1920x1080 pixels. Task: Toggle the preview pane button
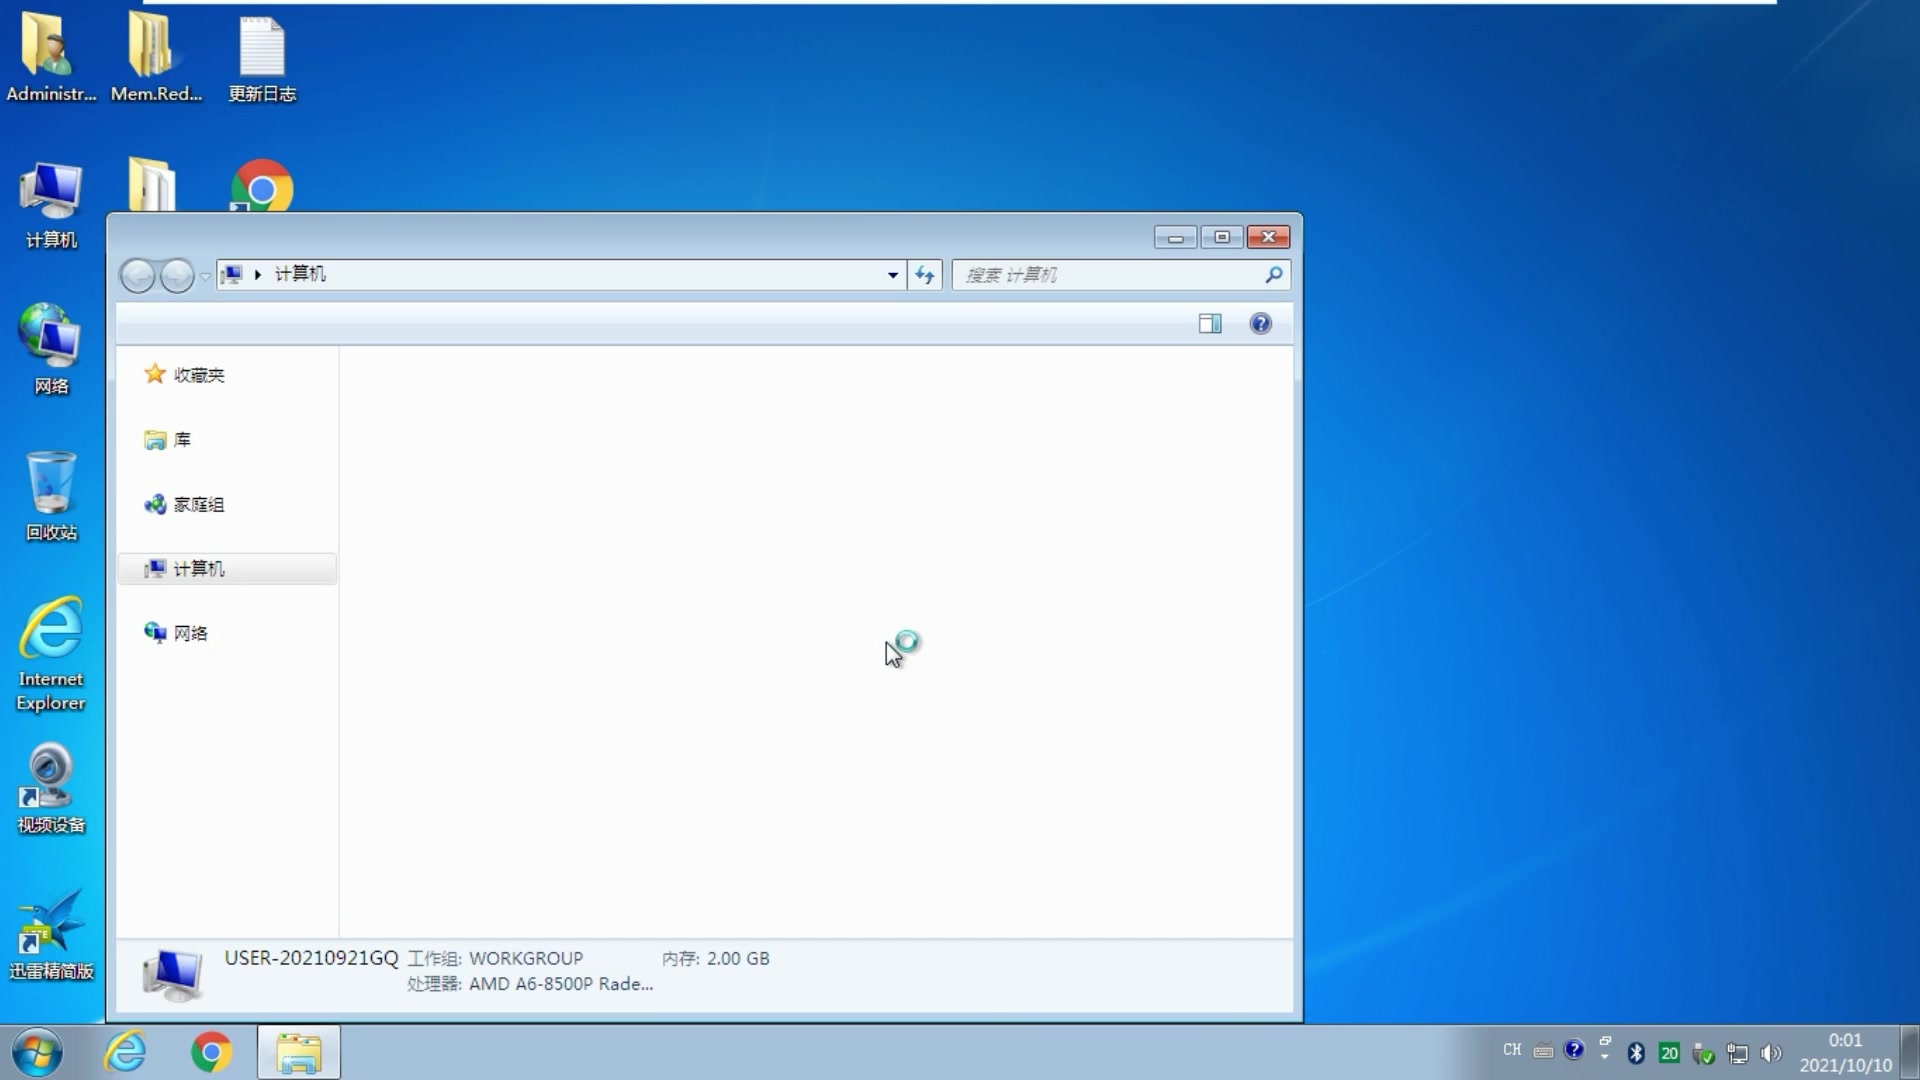(x=1210, y=323)
